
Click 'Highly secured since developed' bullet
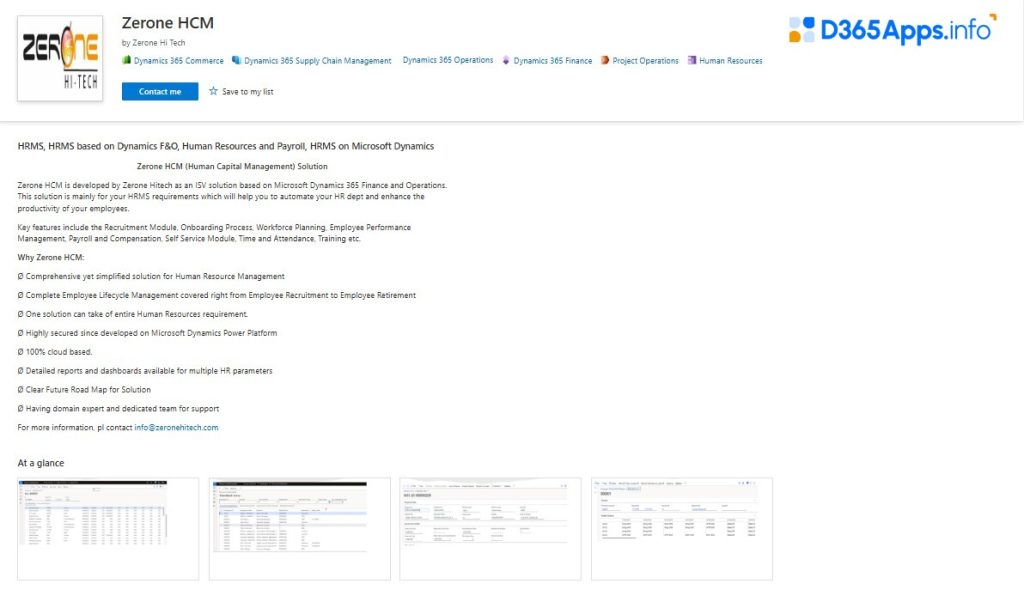[x=147, y=333]
